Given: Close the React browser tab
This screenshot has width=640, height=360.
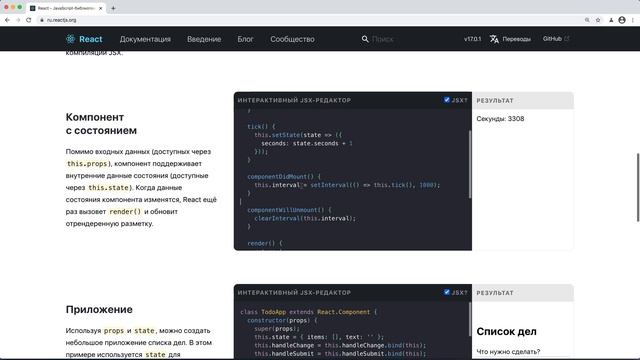Looking at the screenshot, I should [100, 8].
